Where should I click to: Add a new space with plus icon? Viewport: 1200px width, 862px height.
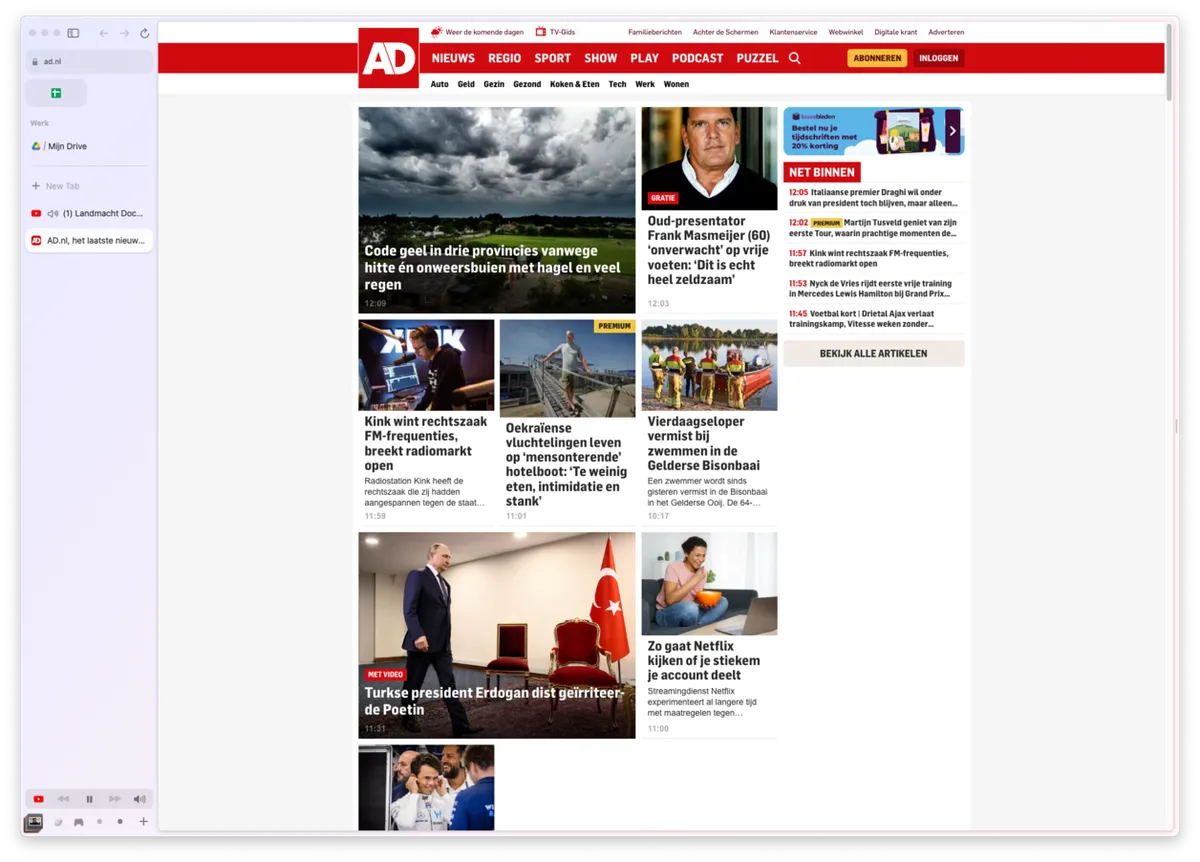point(143,822)
